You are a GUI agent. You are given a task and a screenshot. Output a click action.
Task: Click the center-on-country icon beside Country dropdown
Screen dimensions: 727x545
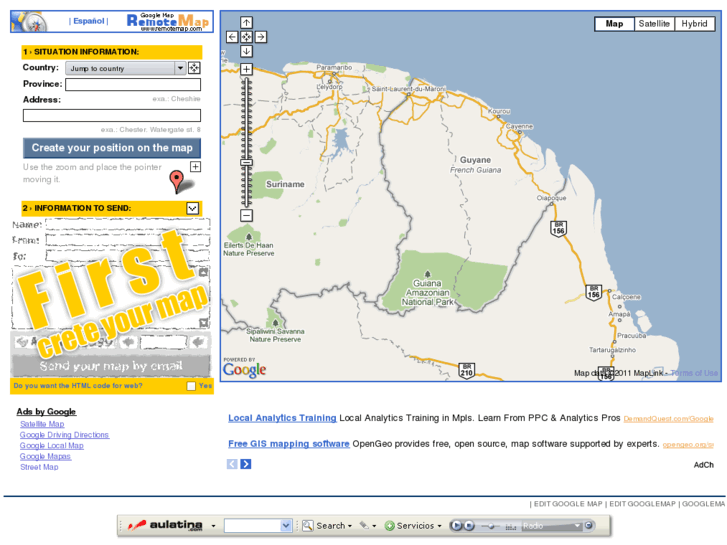[x=194, y=68]
